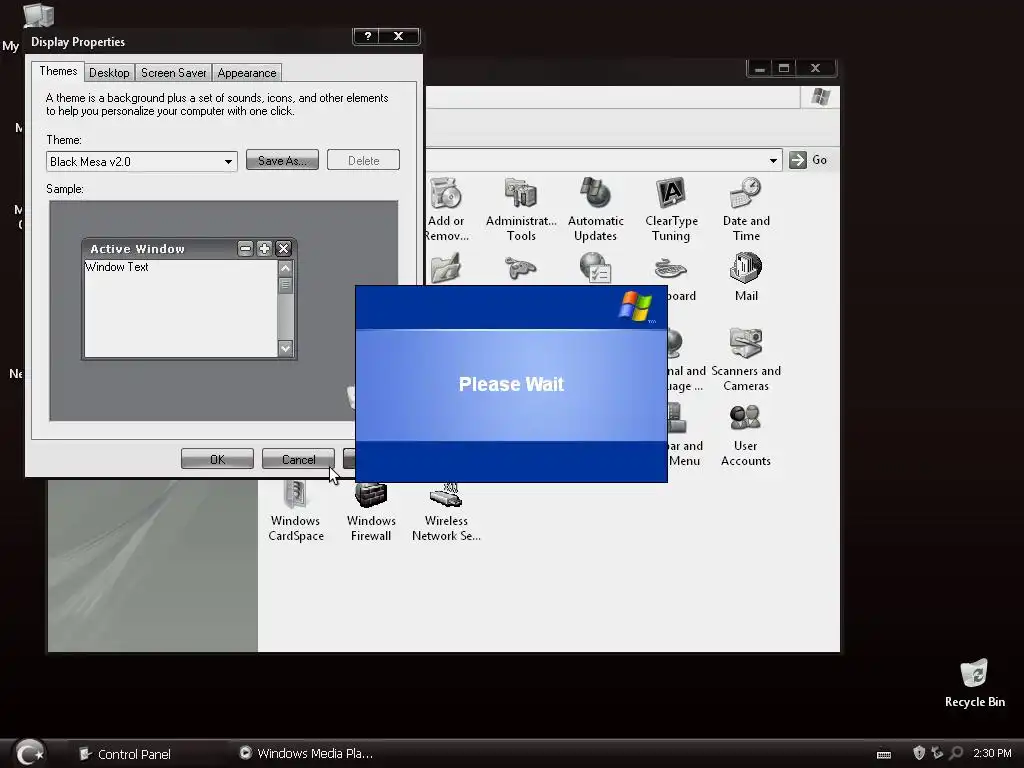Open the Recycle Bin on desktop
Viewport: 1024px width, 768px height.
pos(974,683)
